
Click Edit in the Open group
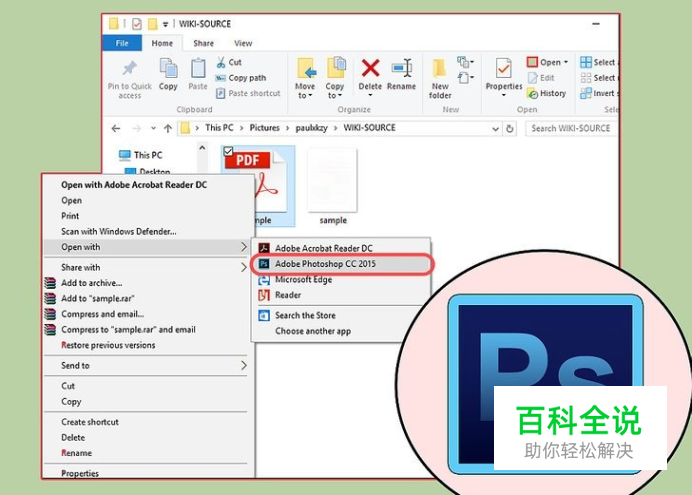(541, 78)
